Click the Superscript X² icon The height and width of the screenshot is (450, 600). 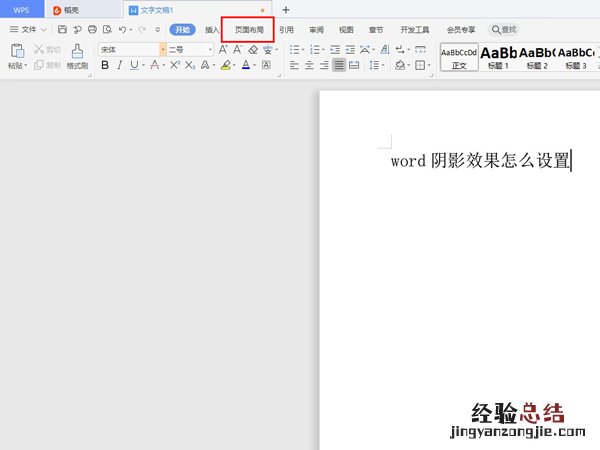175,65
